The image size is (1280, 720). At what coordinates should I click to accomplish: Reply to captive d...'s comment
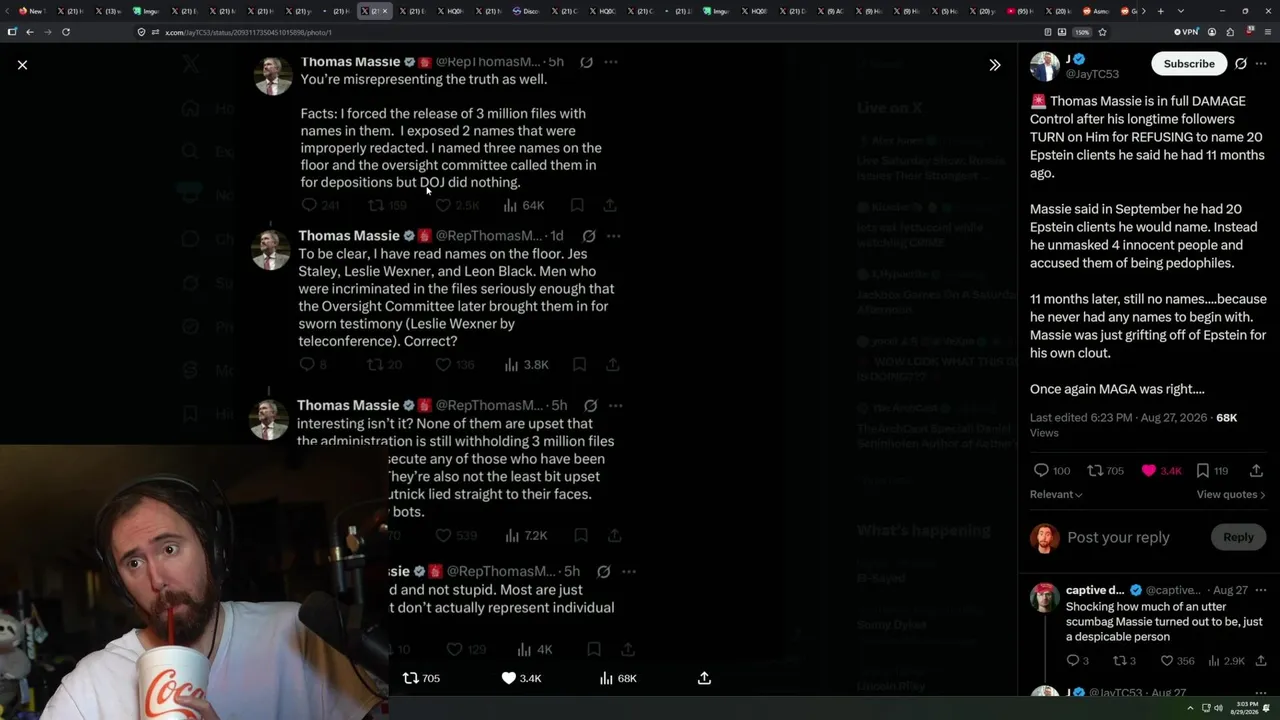pyautogui.click(x=1077, y=660)
